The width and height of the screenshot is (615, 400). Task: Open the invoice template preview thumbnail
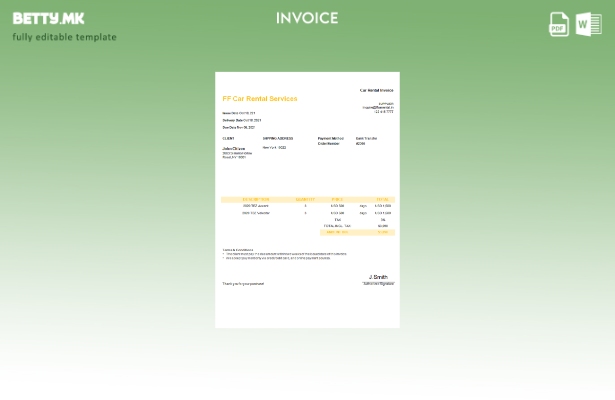click(x=307, y=199)
